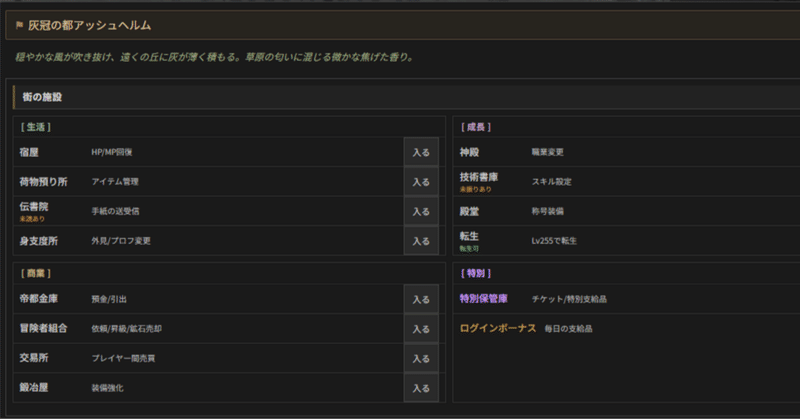Select the 灰冠の都アッシュヘルム title text
Viewport: 800px width, 419px height.
tap(89, 26)
